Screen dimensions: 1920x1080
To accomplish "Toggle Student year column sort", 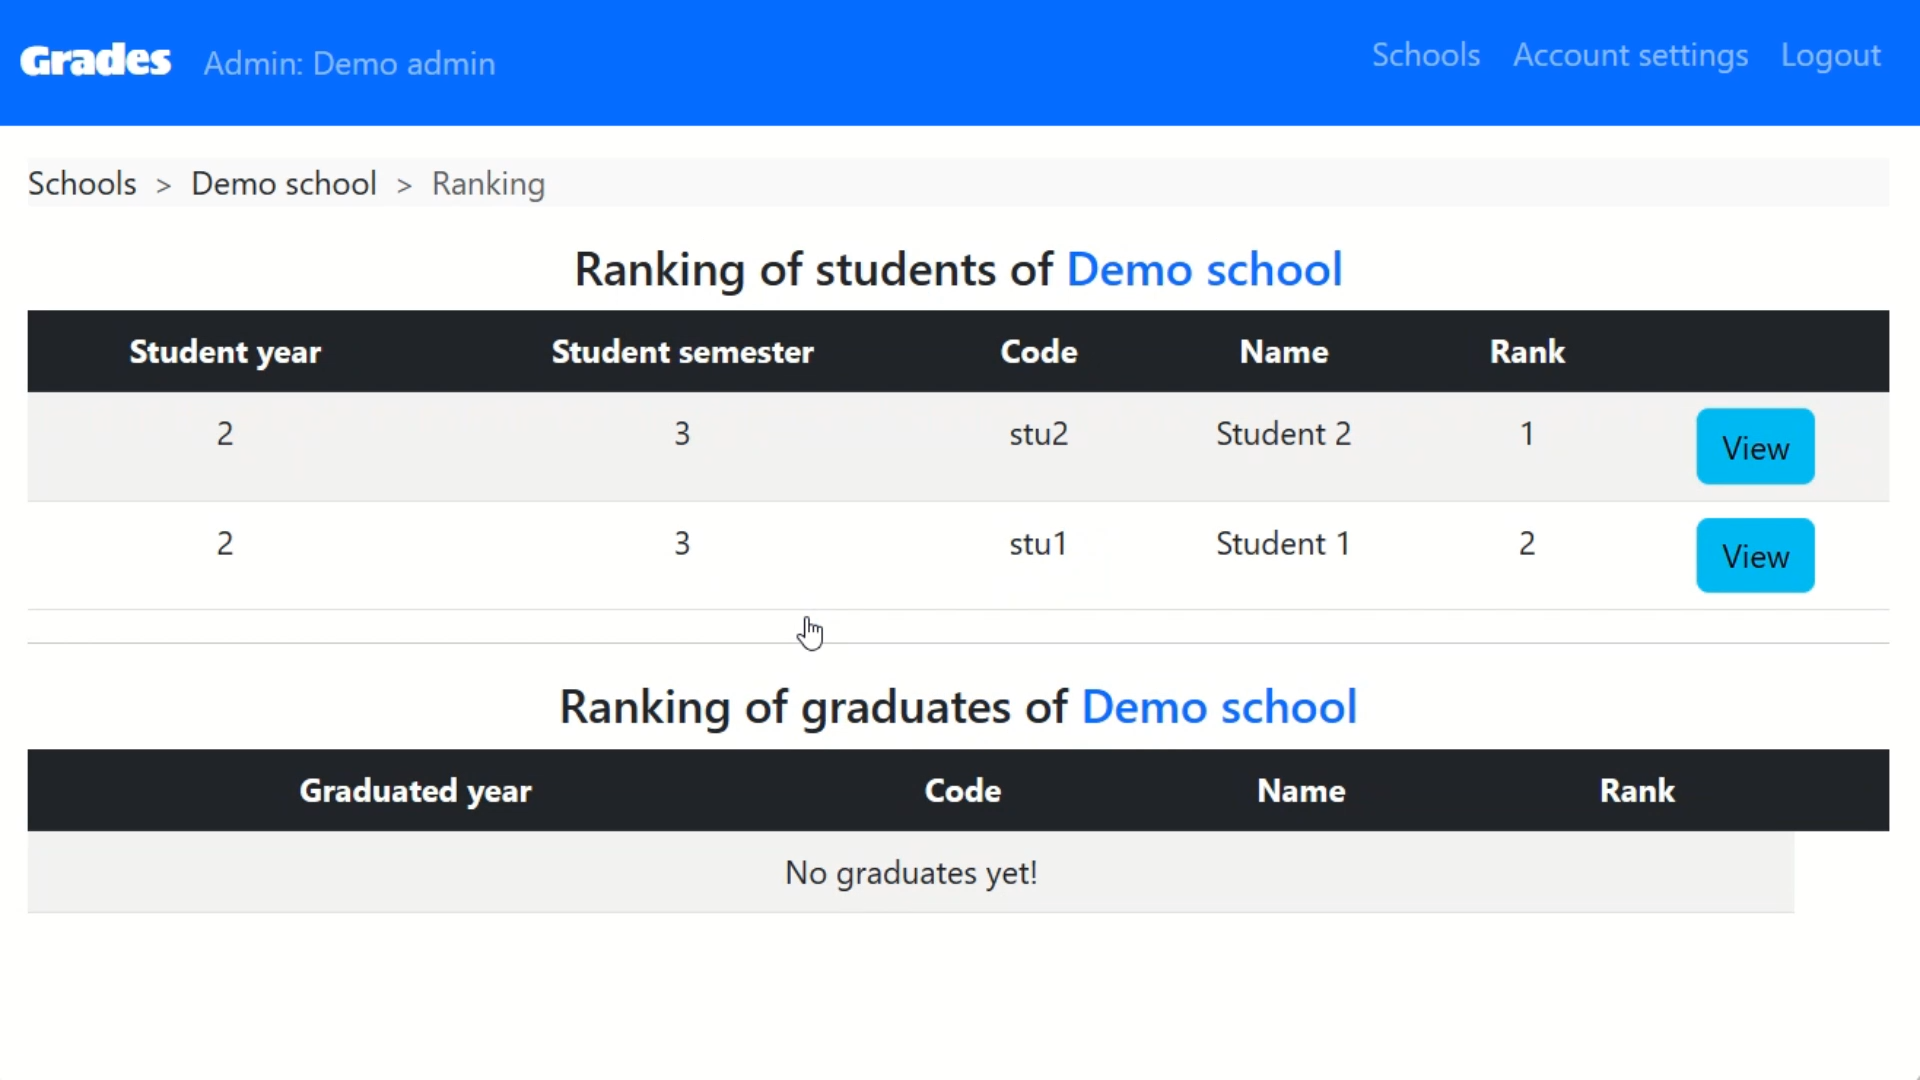I will pos(224,351).
